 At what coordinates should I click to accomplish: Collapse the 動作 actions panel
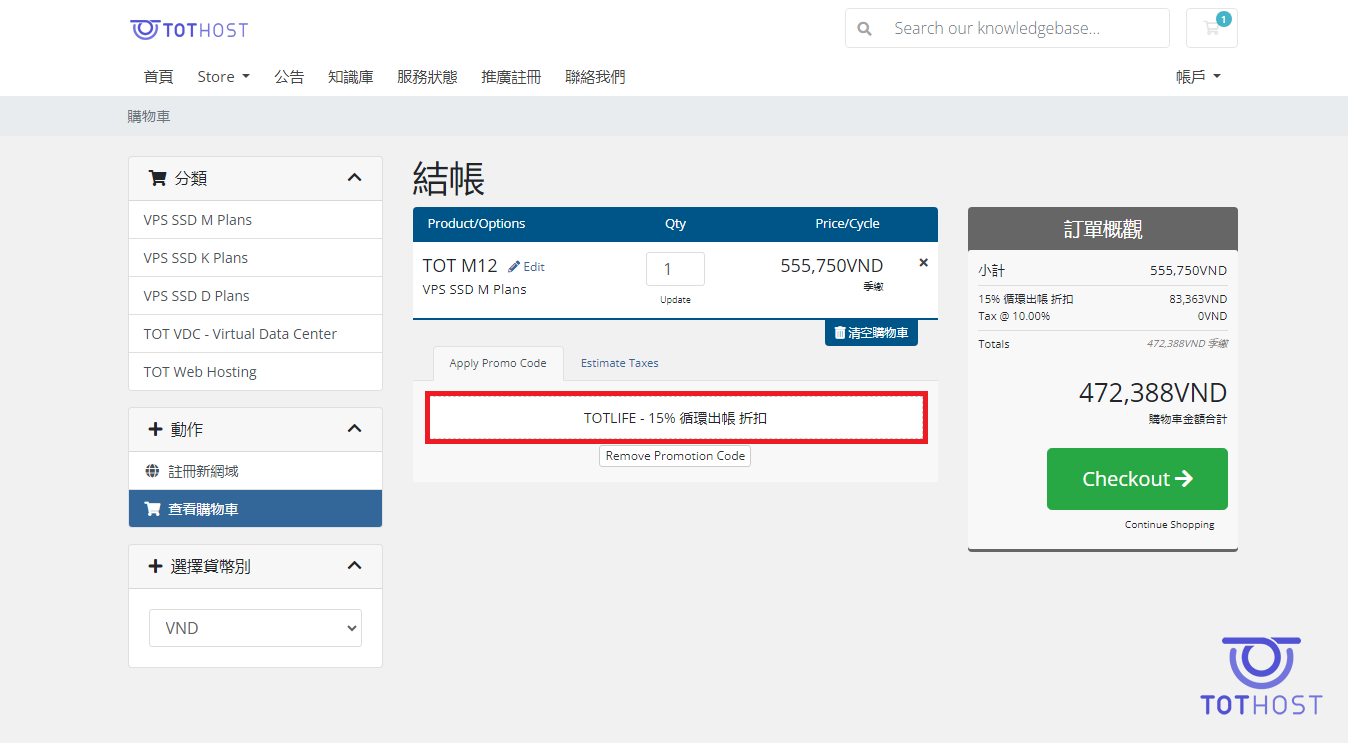(x=354, y=429)
